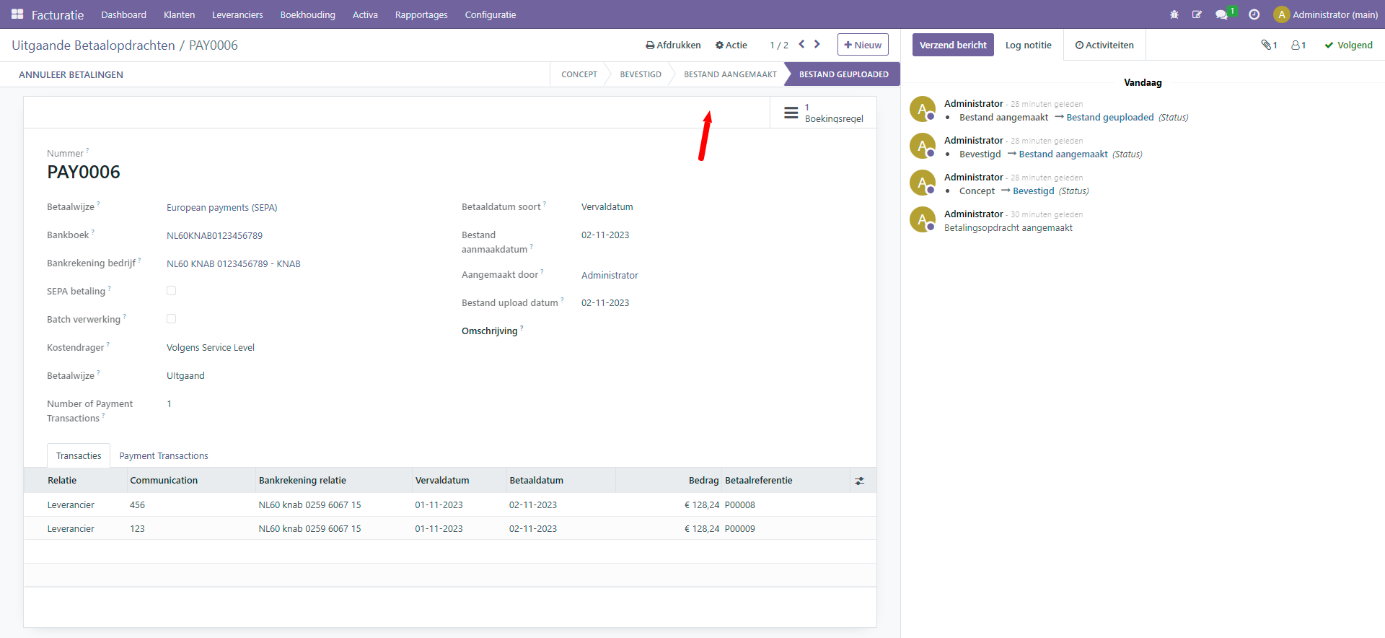
Task: Open the conversations chat bubble icon
Action: (x=1221, y=15)
